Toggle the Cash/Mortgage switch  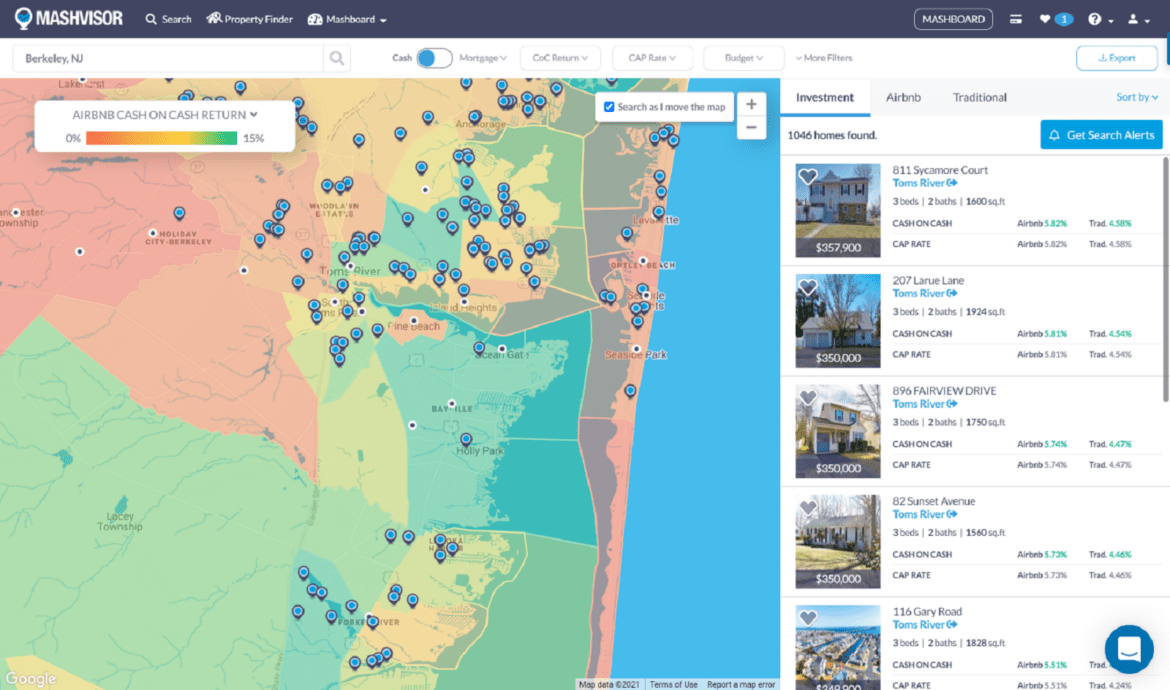[434, 58]
